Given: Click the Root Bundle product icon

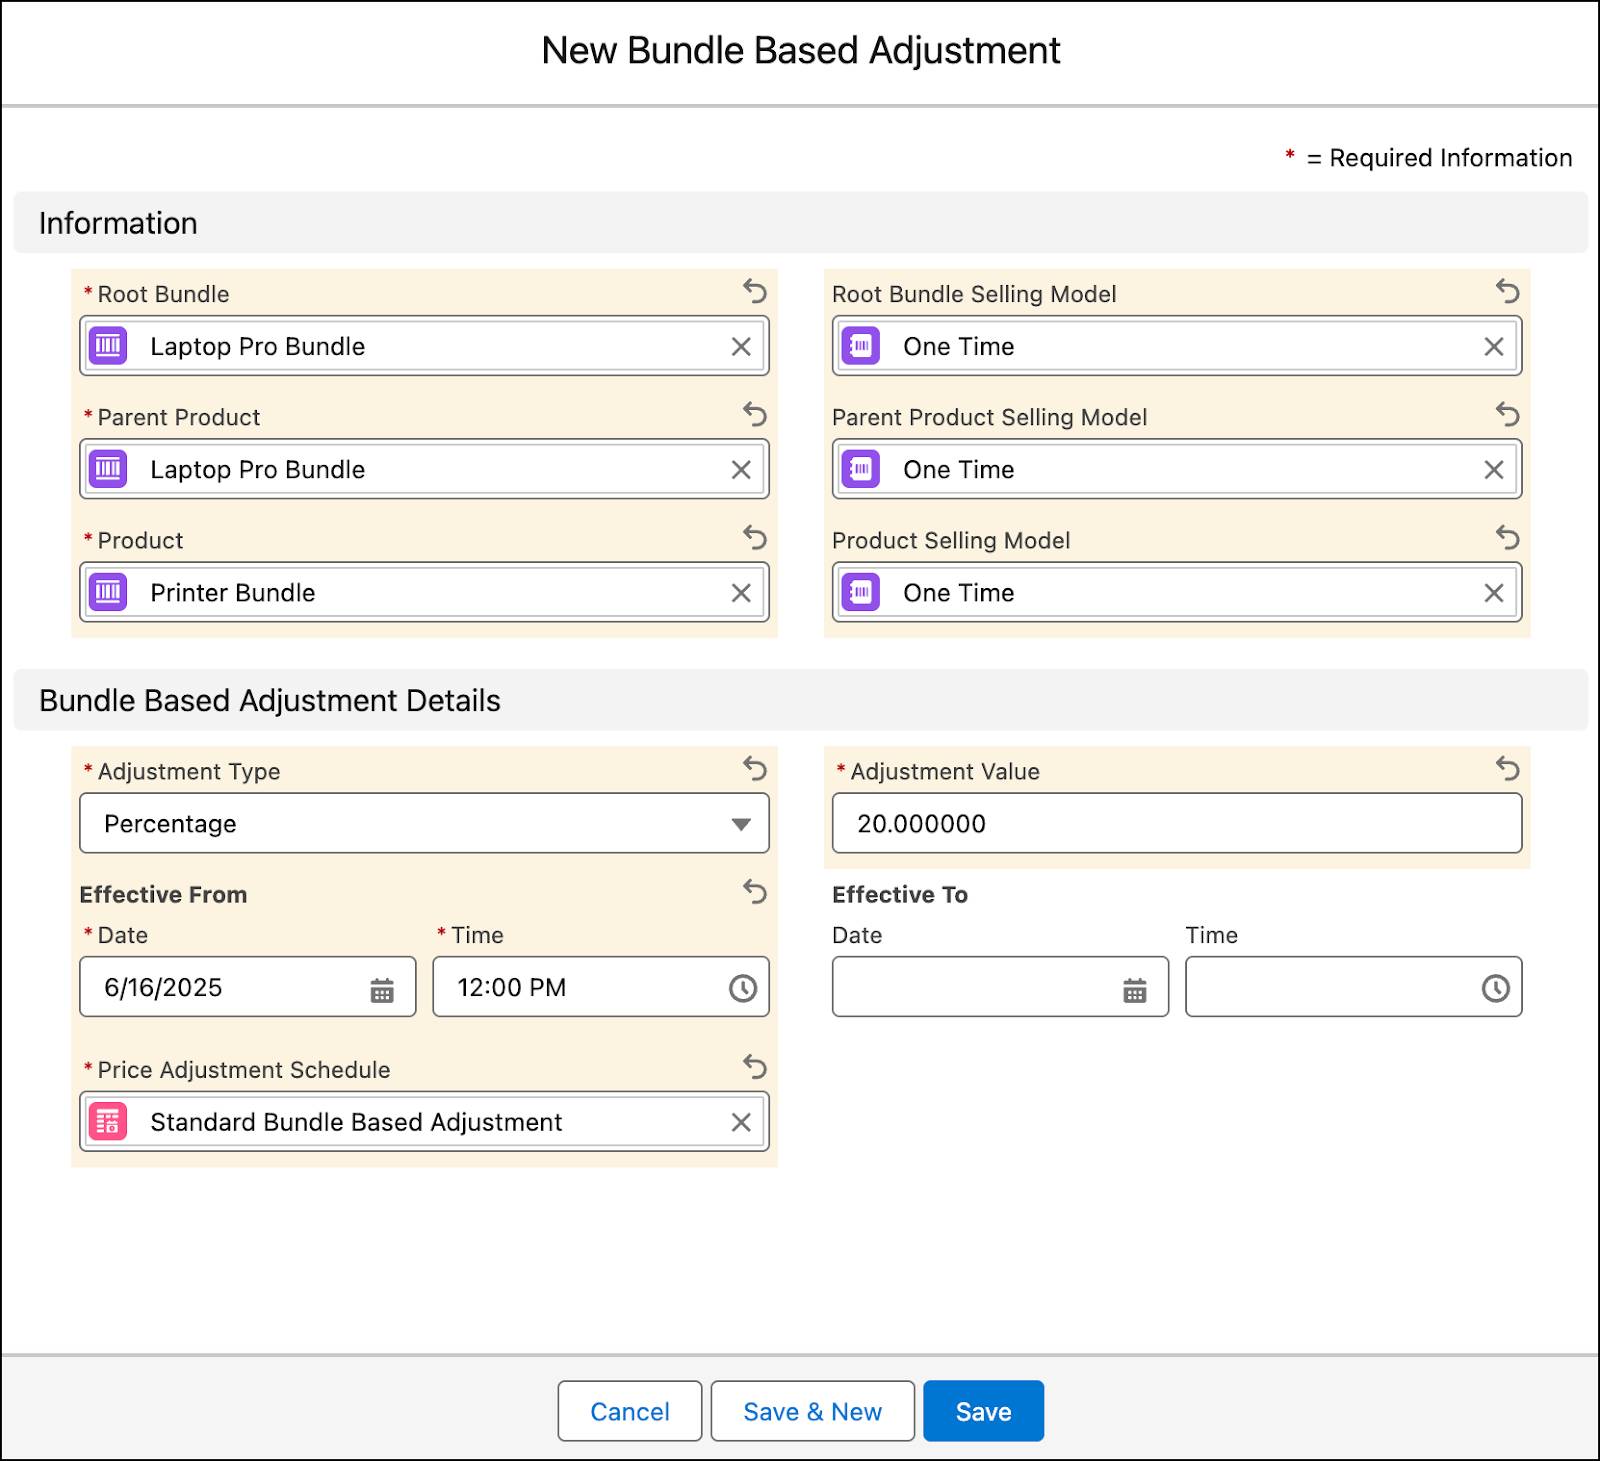Looking at the screenshot, I should [108, 346].
